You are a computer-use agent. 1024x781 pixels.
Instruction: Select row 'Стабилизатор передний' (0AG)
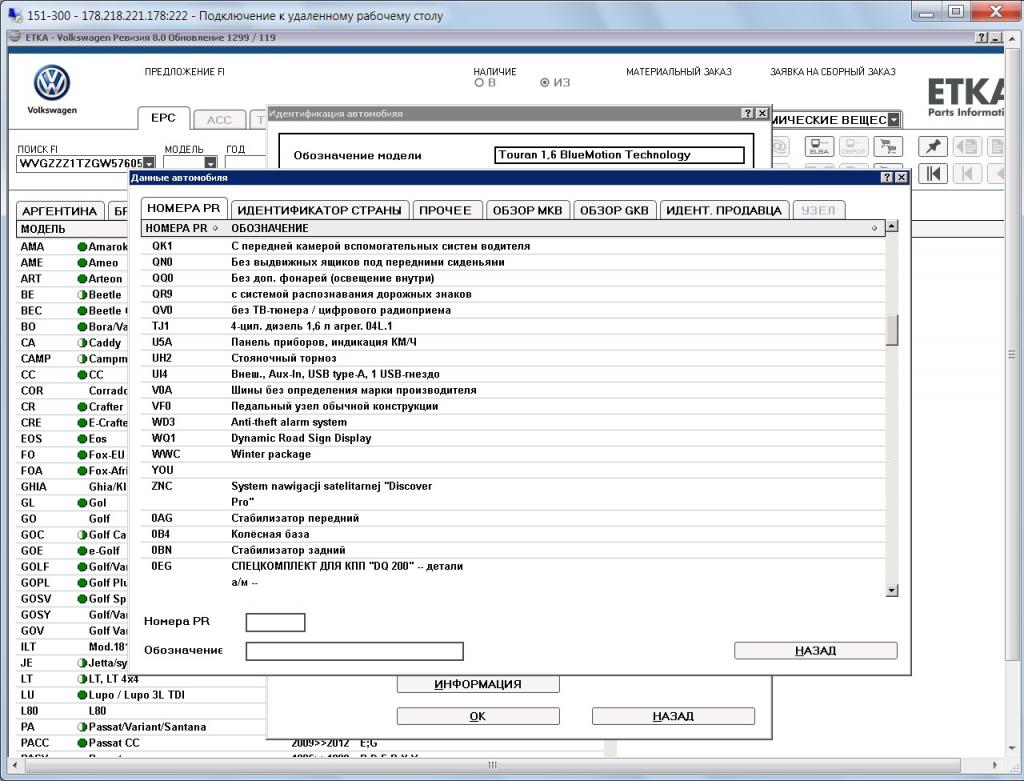(x=513, y=518)
